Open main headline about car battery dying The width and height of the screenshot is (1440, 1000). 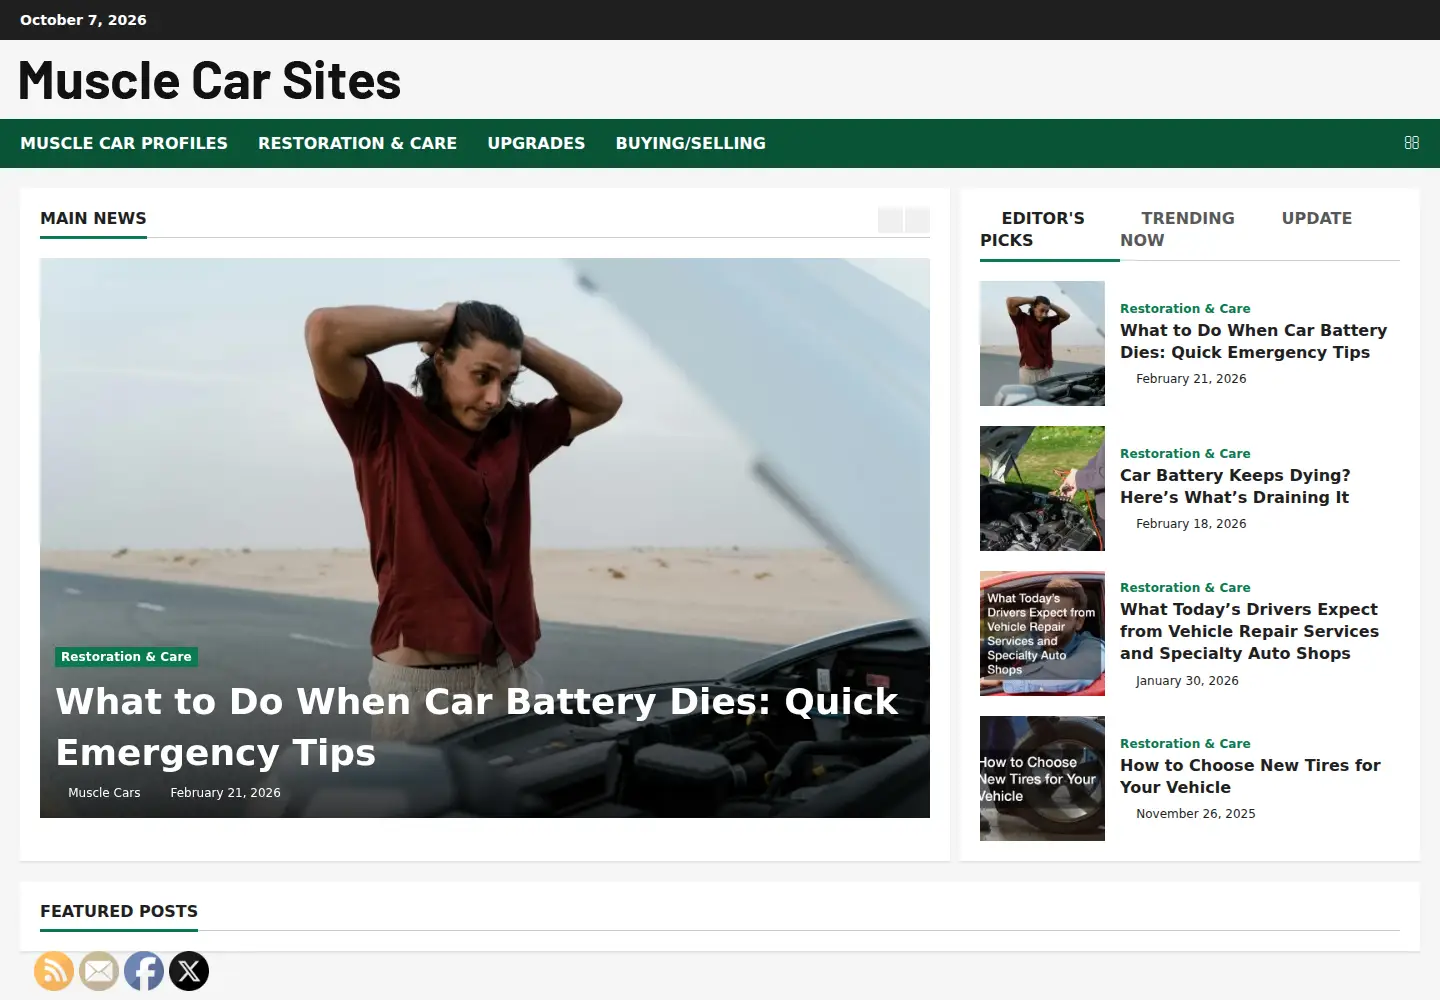[x=477, y=727]
